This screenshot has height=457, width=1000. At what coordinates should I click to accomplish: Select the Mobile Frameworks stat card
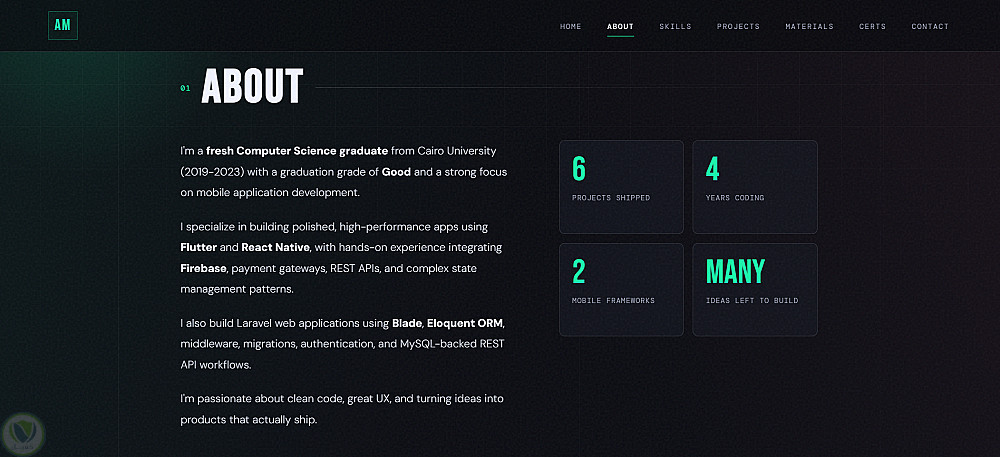[x=621, y=289]
